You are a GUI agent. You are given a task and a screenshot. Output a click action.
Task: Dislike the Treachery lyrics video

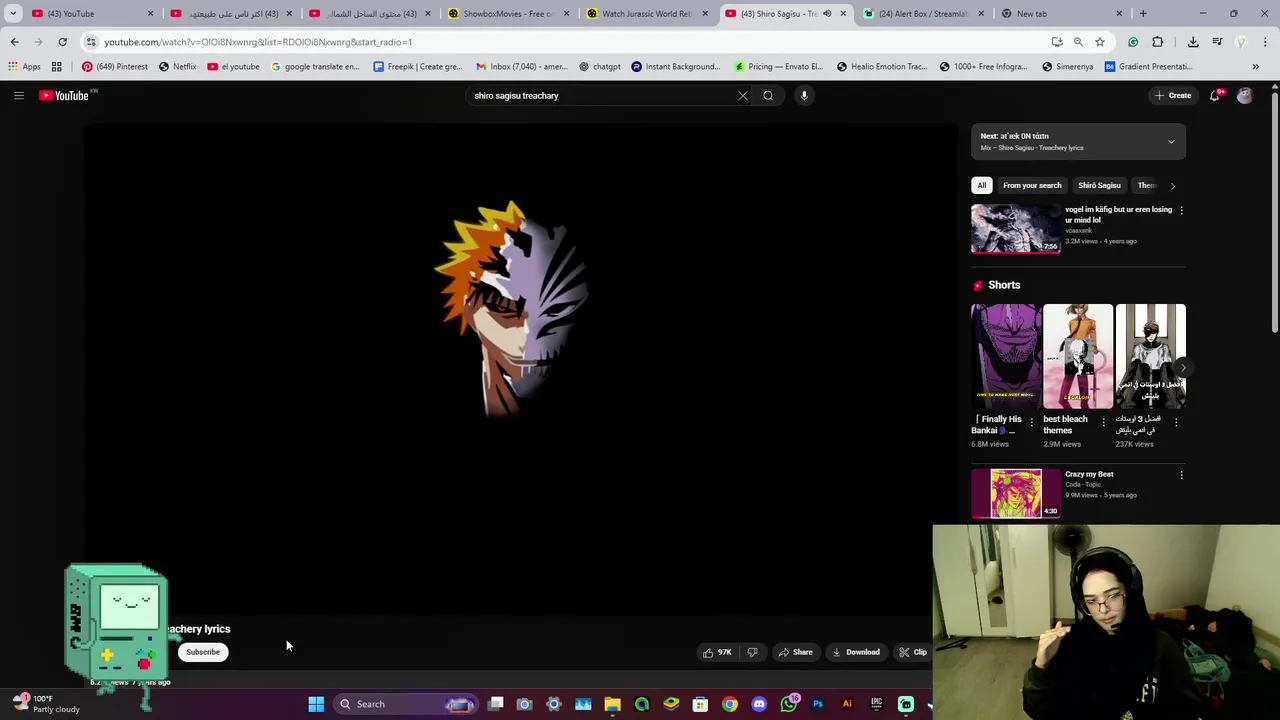click(x=753, y=652)
